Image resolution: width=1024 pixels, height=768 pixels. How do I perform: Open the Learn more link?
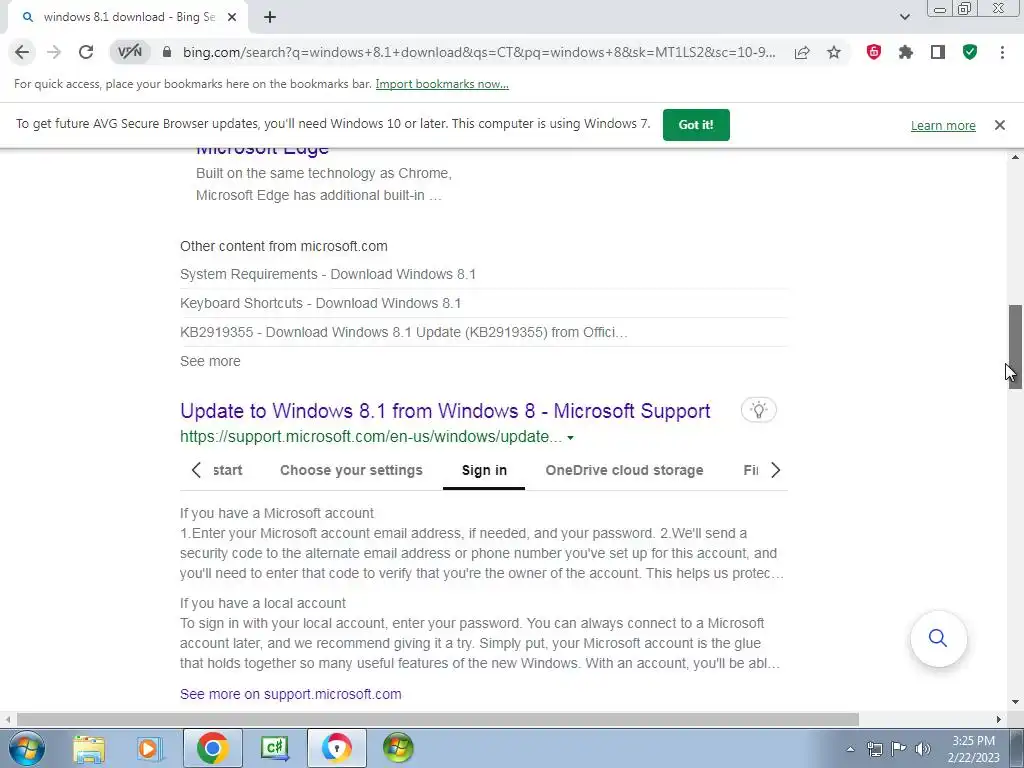point(943,125)
